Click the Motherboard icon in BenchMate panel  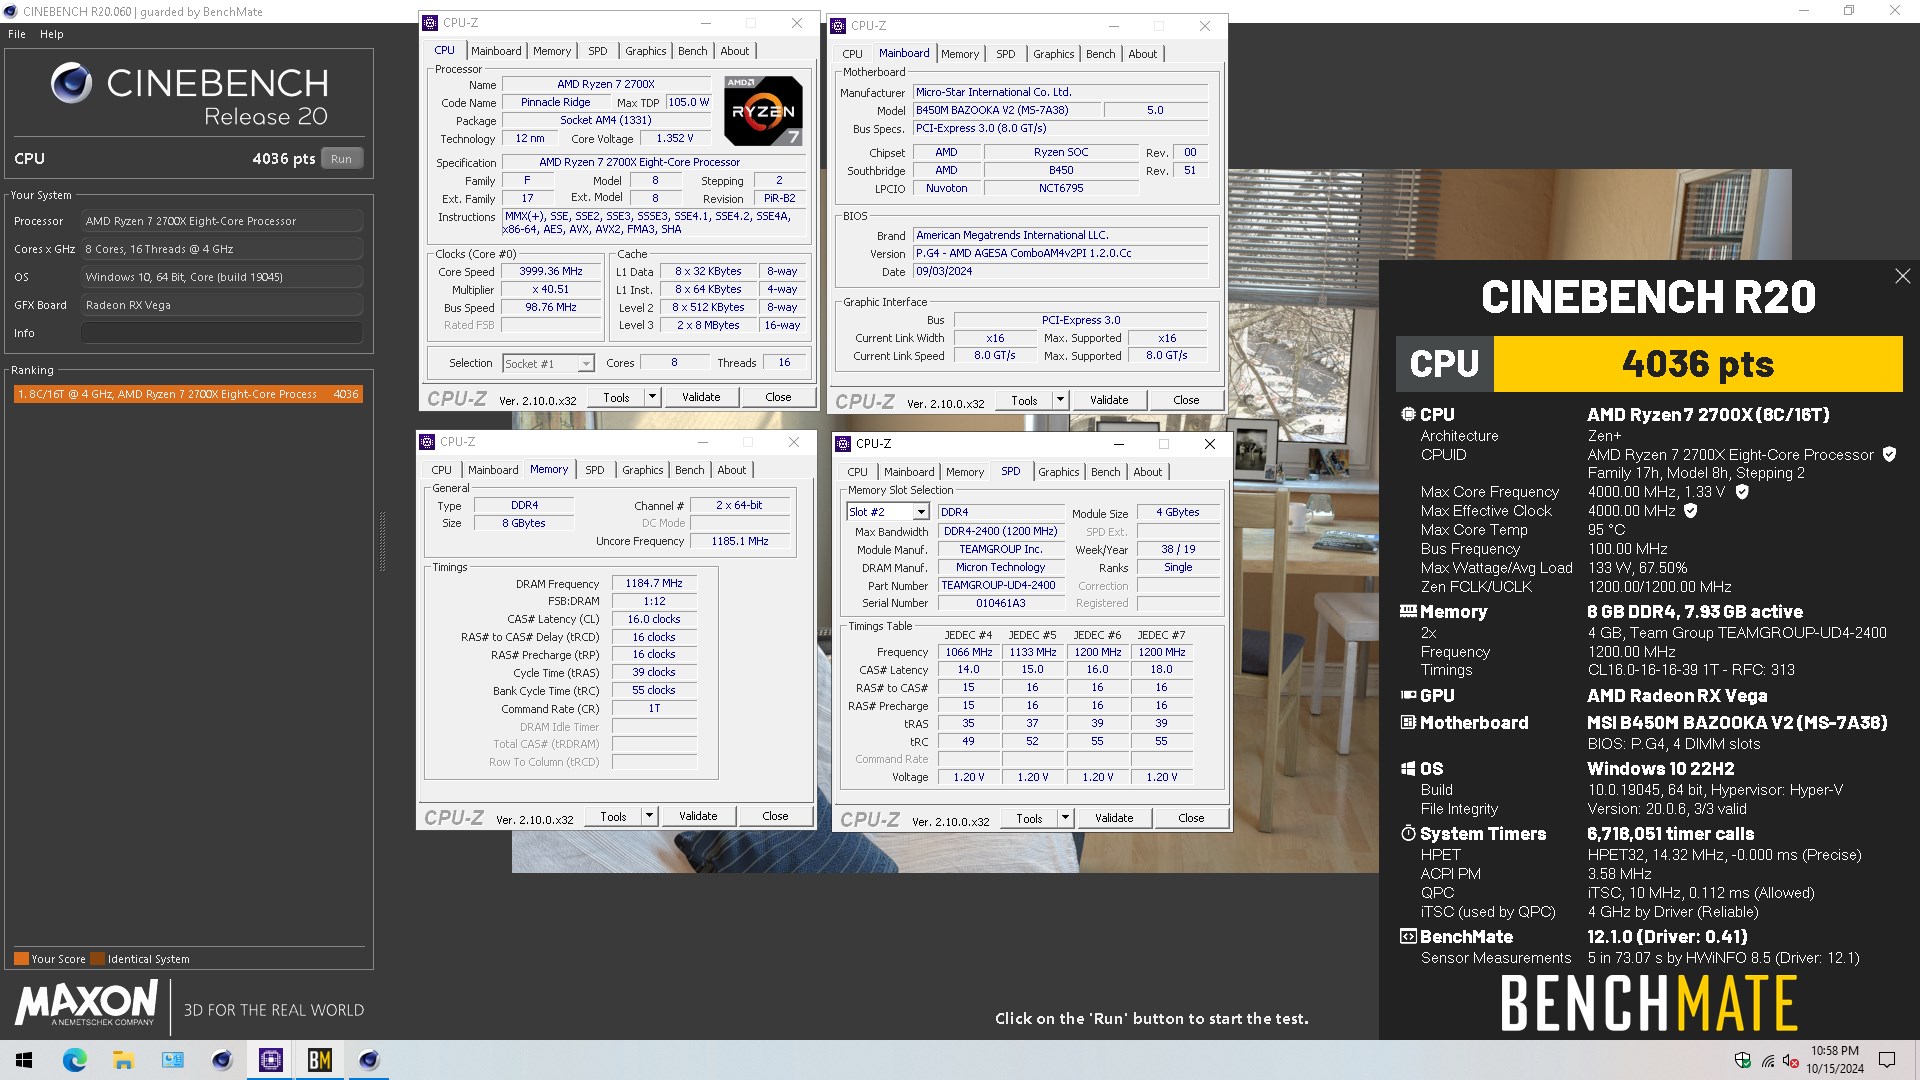[1408, 722]
